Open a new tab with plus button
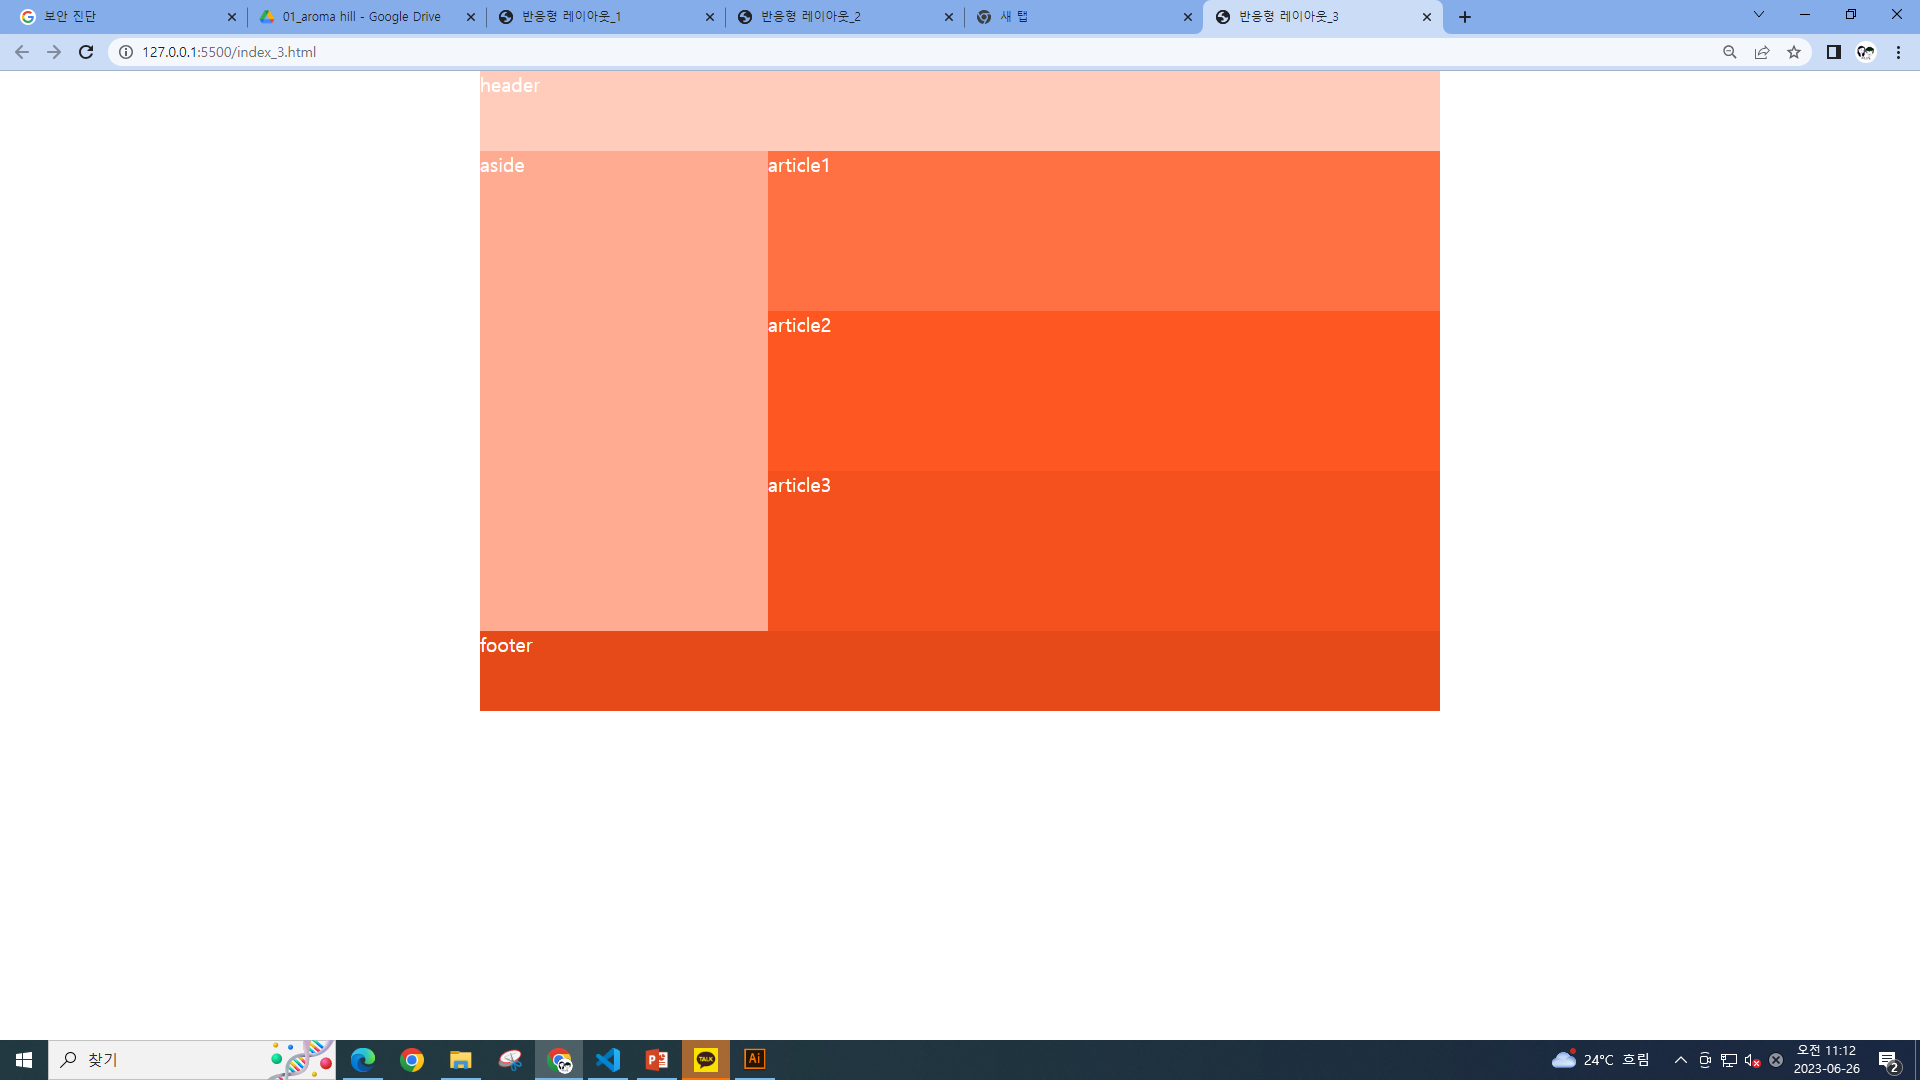1920x1080 pixels. [x=1465, y=17]
